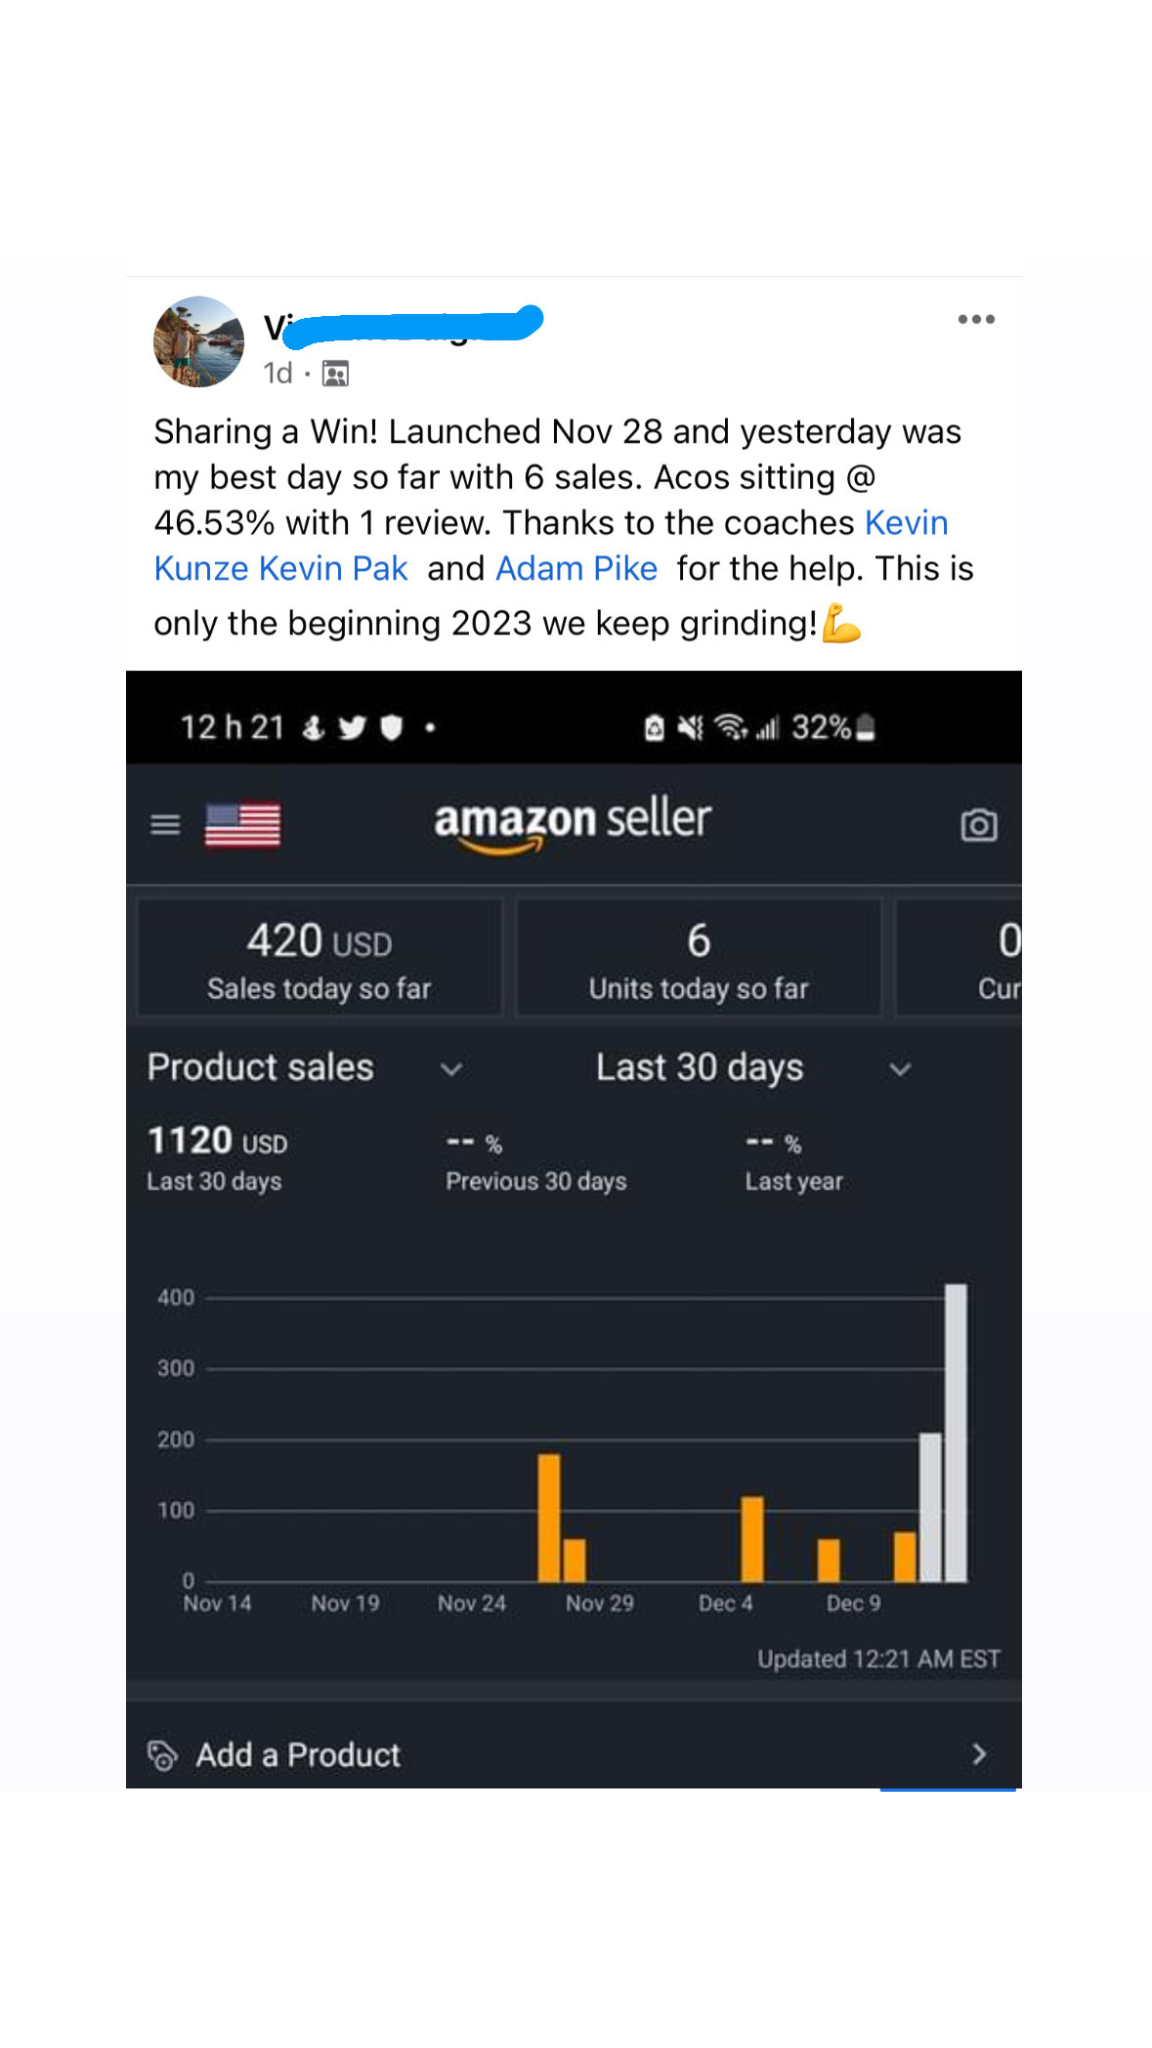This screenshot has height=2048, width=1152.
Task: Expand the Last 30 days dropdown
Action: [x=900, y=1069]
